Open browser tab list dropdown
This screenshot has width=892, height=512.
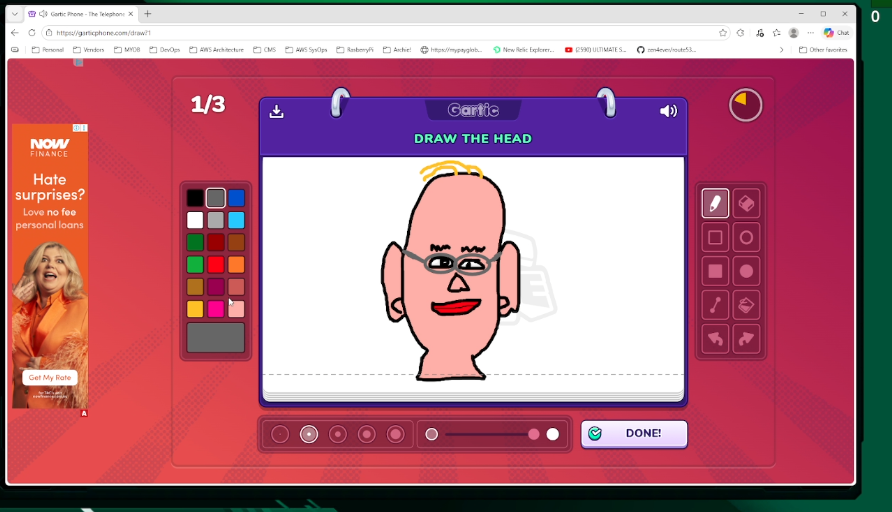(15, 14)
